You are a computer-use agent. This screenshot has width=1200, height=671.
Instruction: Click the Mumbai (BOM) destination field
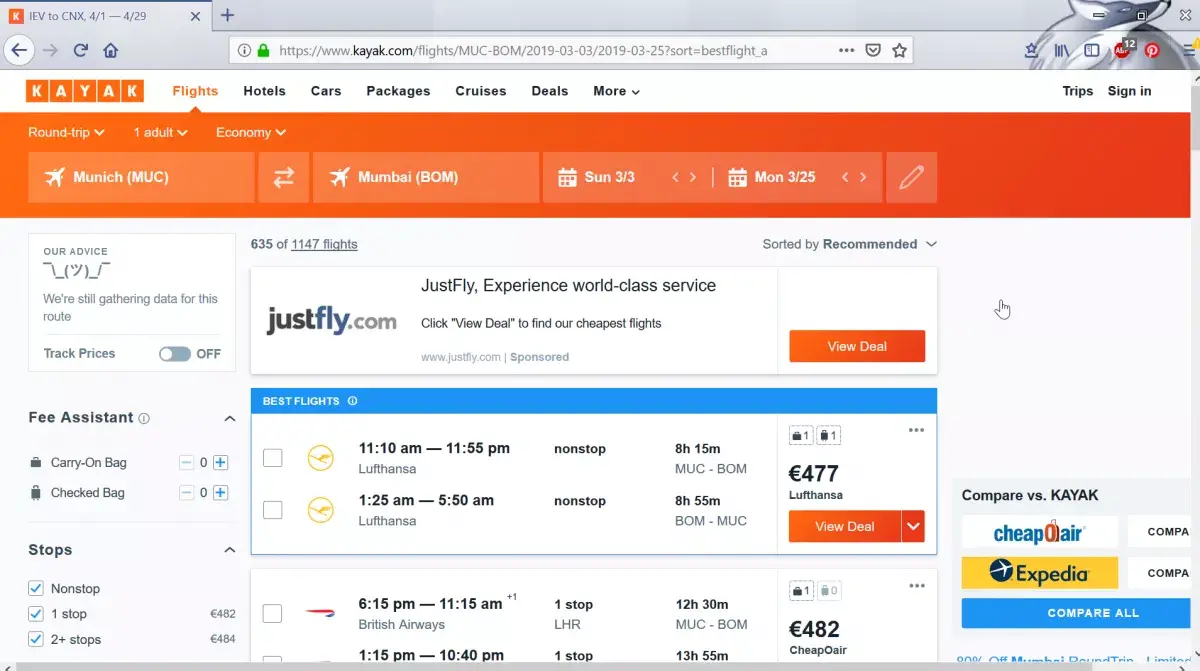click(x=426, y=177)
